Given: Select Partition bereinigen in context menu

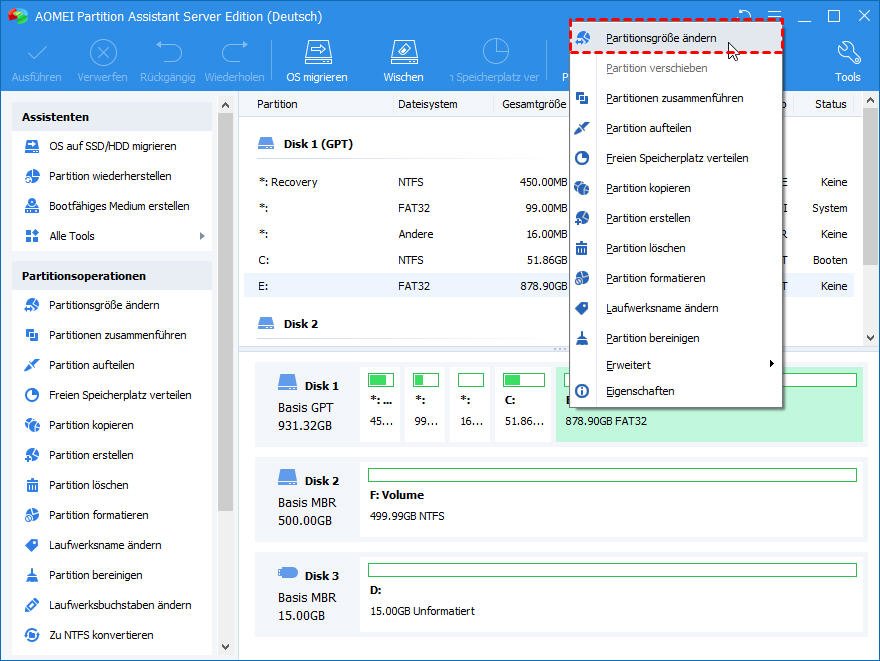Looking at the screenshot, I should click(676, 338).
